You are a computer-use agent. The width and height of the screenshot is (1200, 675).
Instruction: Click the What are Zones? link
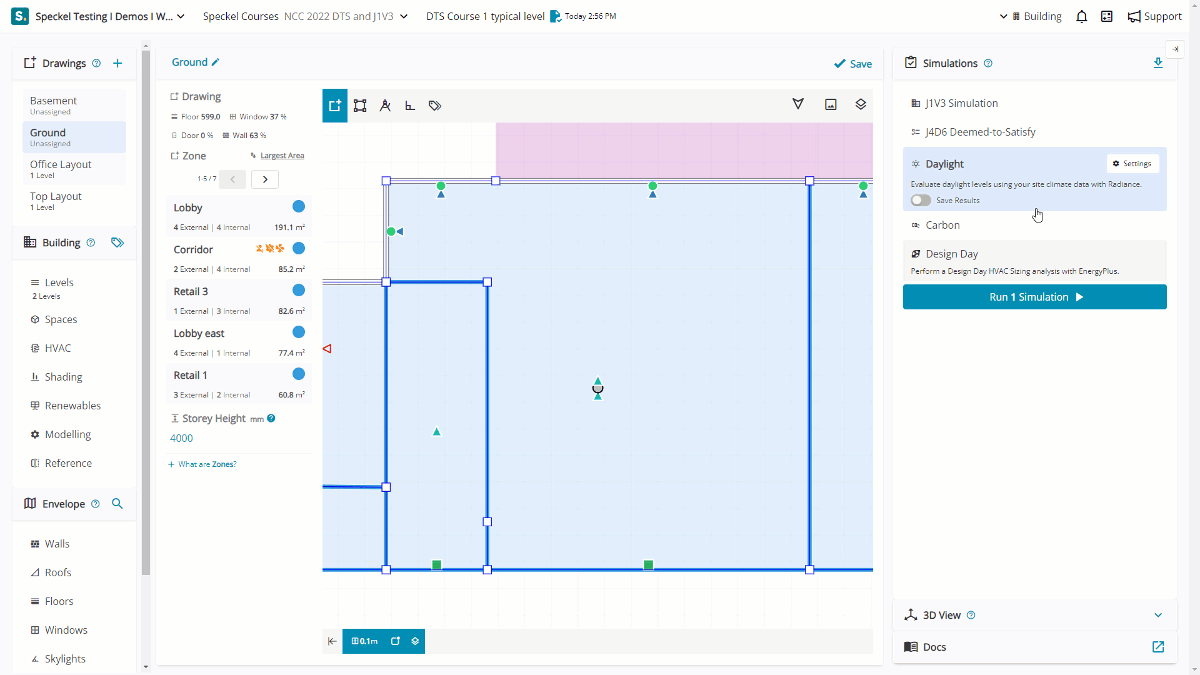(x=202, y=464)
